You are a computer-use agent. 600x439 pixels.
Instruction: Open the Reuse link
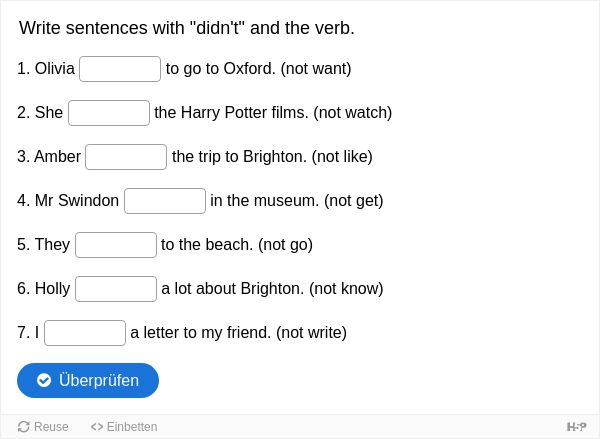point(43,427)
